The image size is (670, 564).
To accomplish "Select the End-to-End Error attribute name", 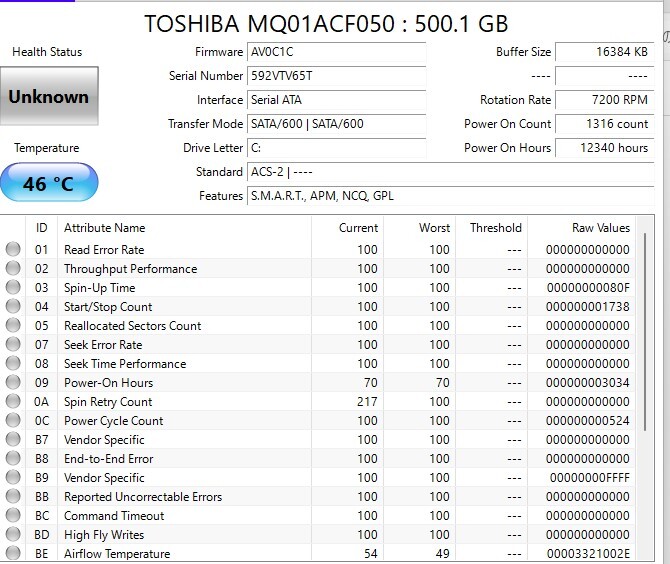I will (x=108, y=458).
